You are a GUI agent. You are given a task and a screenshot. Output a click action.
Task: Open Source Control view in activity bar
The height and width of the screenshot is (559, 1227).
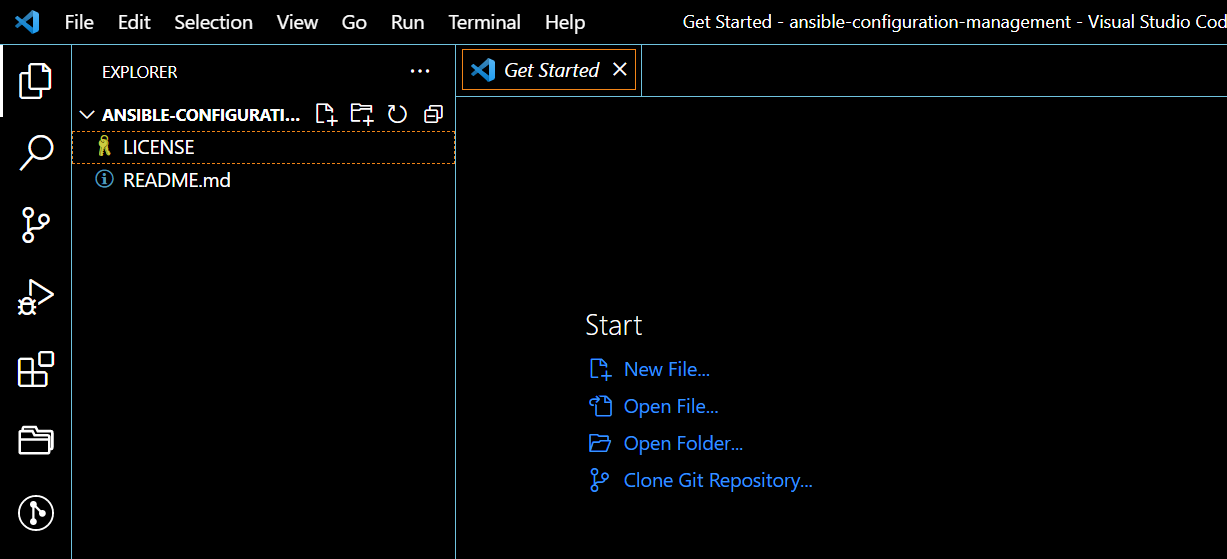(x=36, y=225)
